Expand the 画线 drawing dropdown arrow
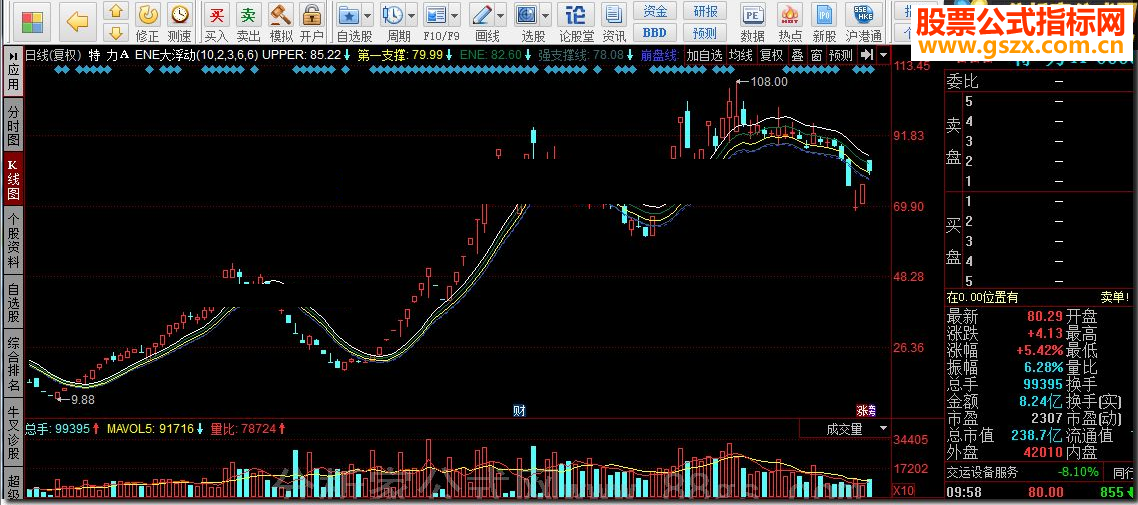The image size is (1138, 505). pos(501,15)
